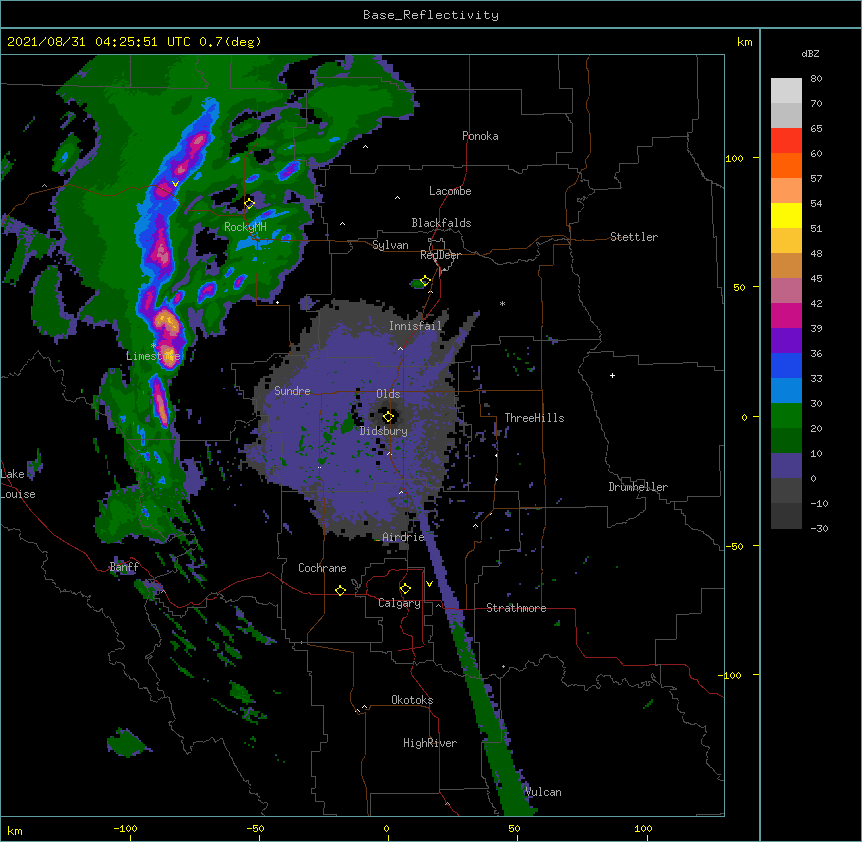Pick the yellow legend swatch between 54 and 51
Viewport: 862px width, 842px height.
[x=786, y=215]
